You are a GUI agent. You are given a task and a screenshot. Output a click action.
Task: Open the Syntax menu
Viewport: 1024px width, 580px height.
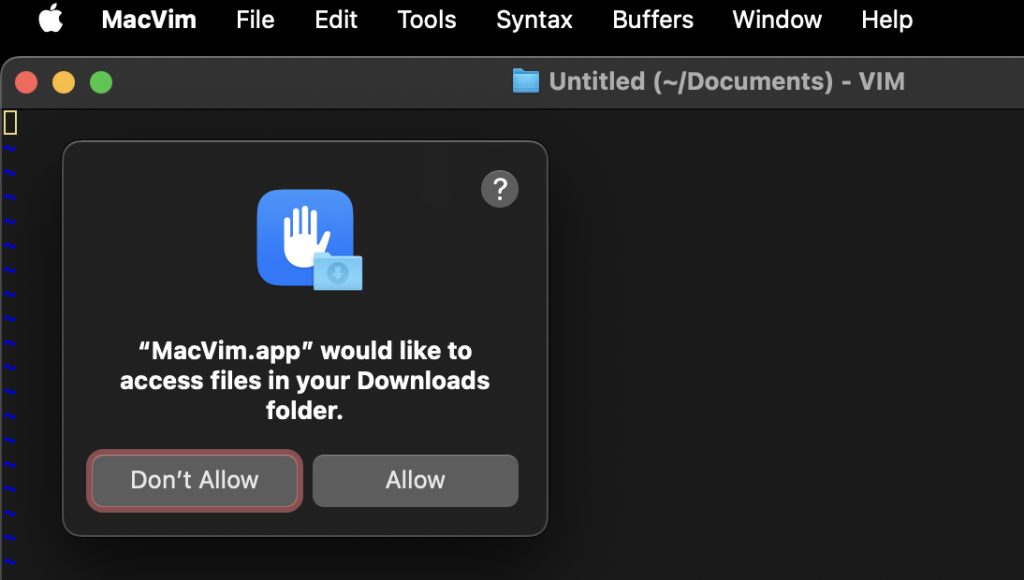pyautogui.click(x=534, y=20)
